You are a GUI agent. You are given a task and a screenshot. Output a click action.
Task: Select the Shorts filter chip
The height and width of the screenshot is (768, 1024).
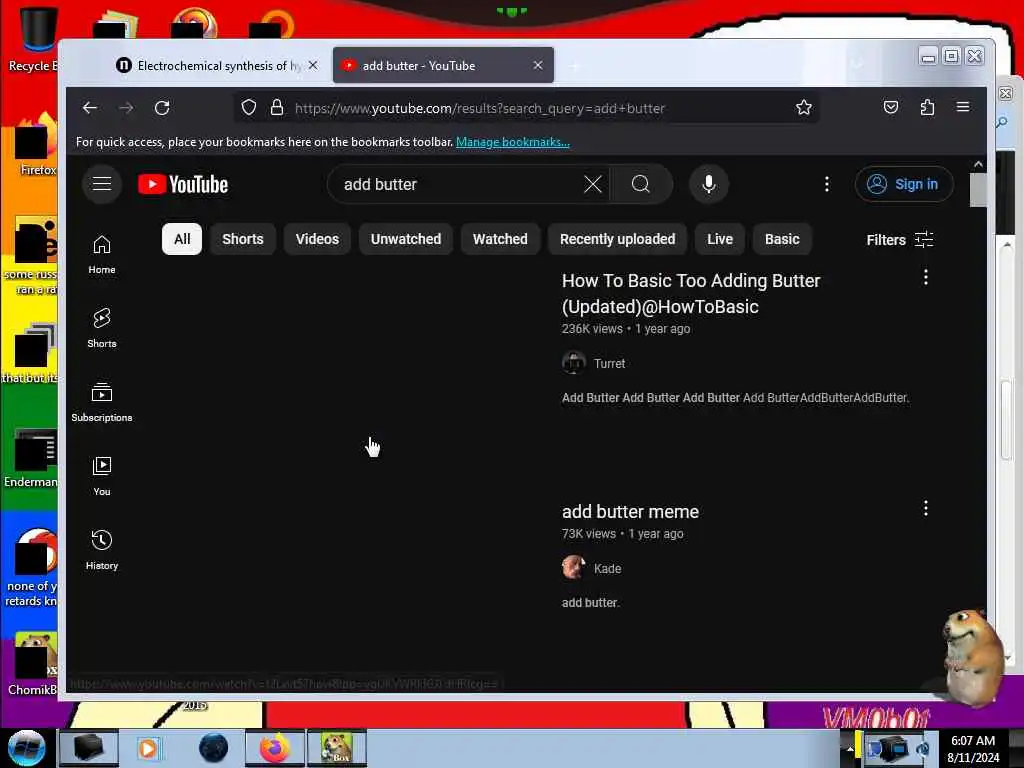tap(243, 239)
